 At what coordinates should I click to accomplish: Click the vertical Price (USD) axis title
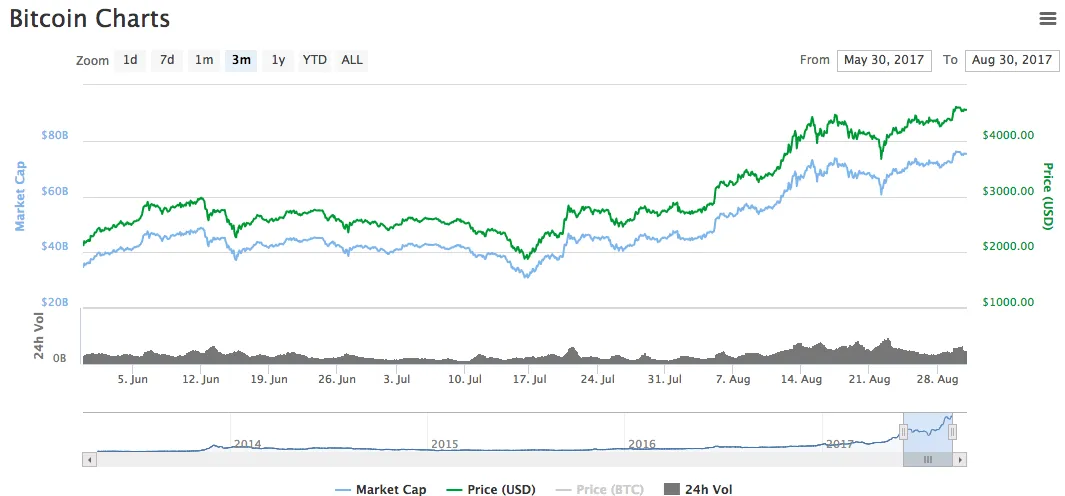click(x=1047, y=196)
